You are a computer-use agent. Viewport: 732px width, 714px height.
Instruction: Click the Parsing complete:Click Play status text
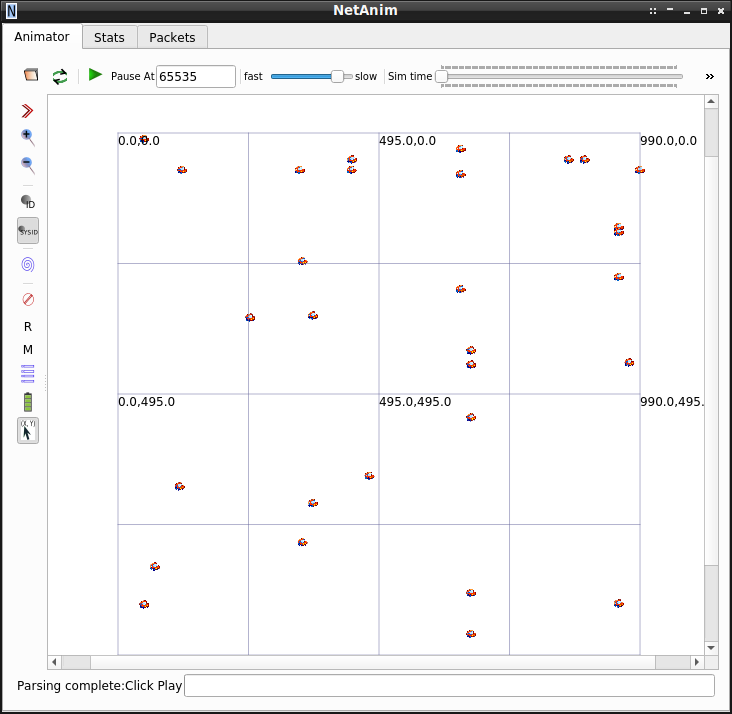(x=99, y=685)
